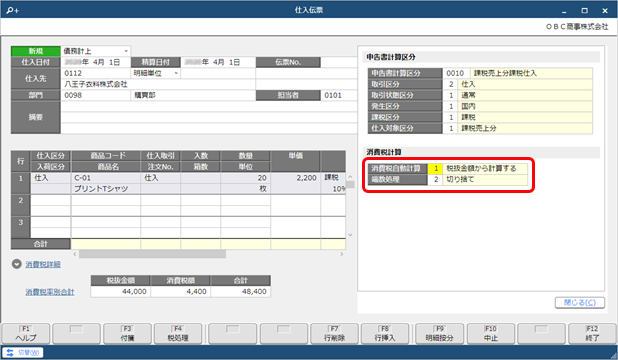The width and height of the screenshot is (618, 360).
Task: Click the 仕入先 code field 0112
Action: tap(95, 73)
